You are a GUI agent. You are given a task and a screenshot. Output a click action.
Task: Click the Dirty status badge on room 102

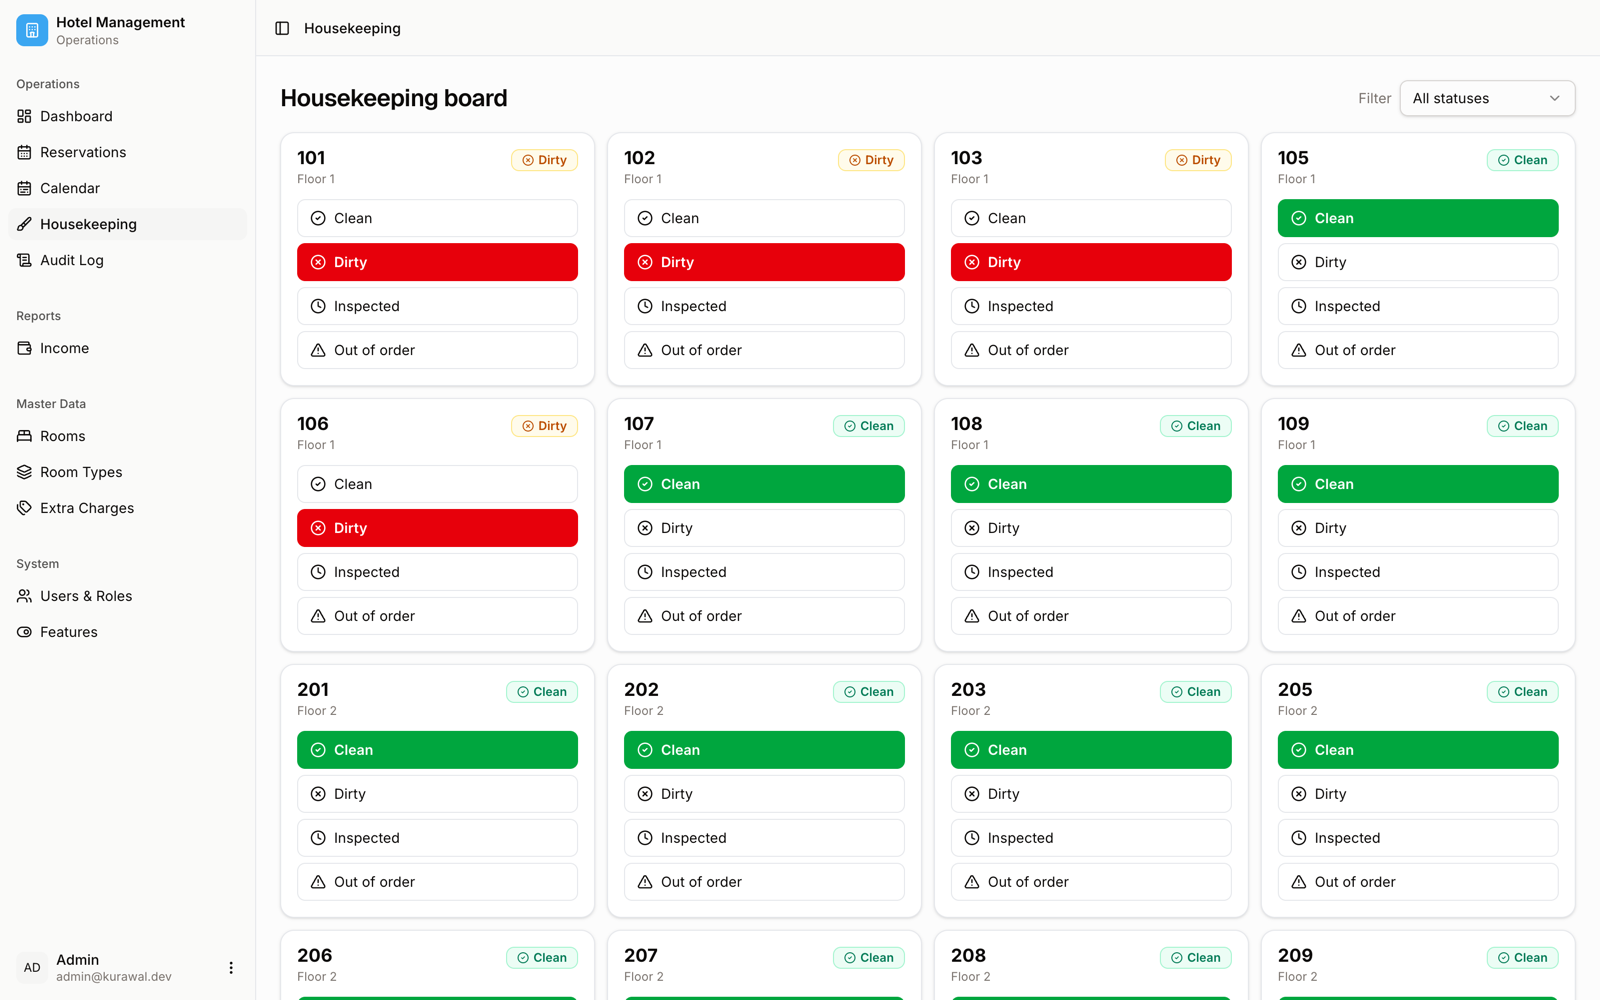coord(871,160)
